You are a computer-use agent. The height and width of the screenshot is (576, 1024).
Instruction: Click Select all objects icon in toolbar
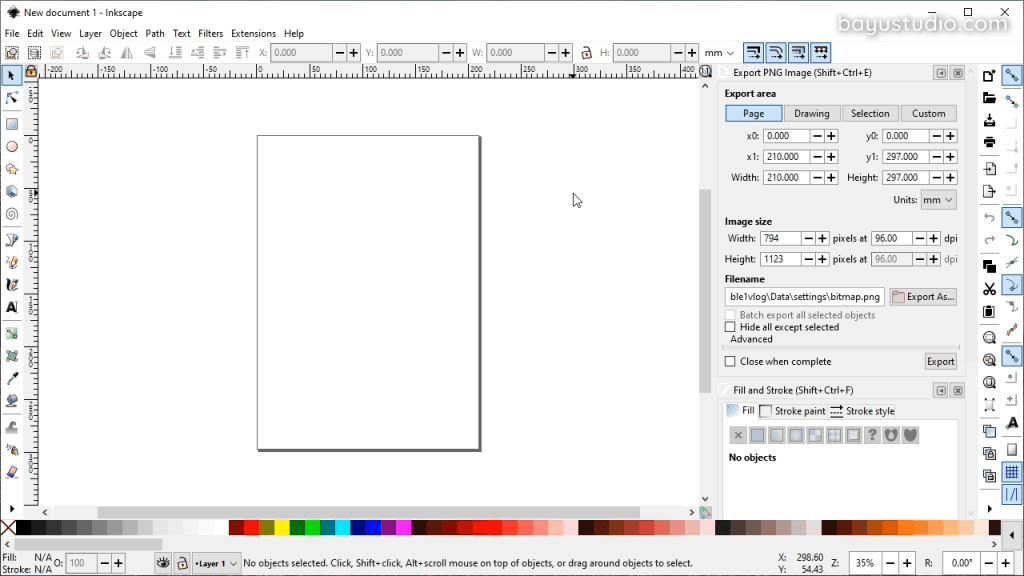(12, 53)
